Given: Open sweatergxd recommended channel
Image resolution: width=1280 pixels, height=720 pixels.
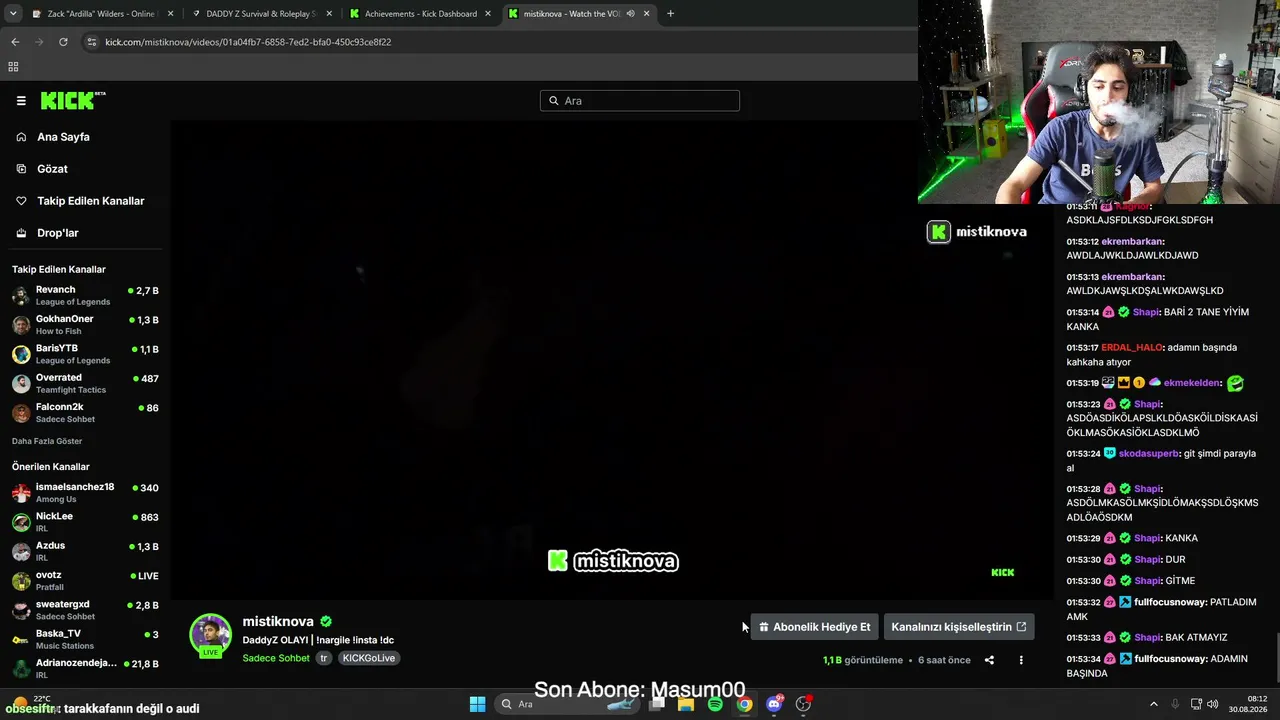Looking at the screenshot, I should tap(85, 610).
